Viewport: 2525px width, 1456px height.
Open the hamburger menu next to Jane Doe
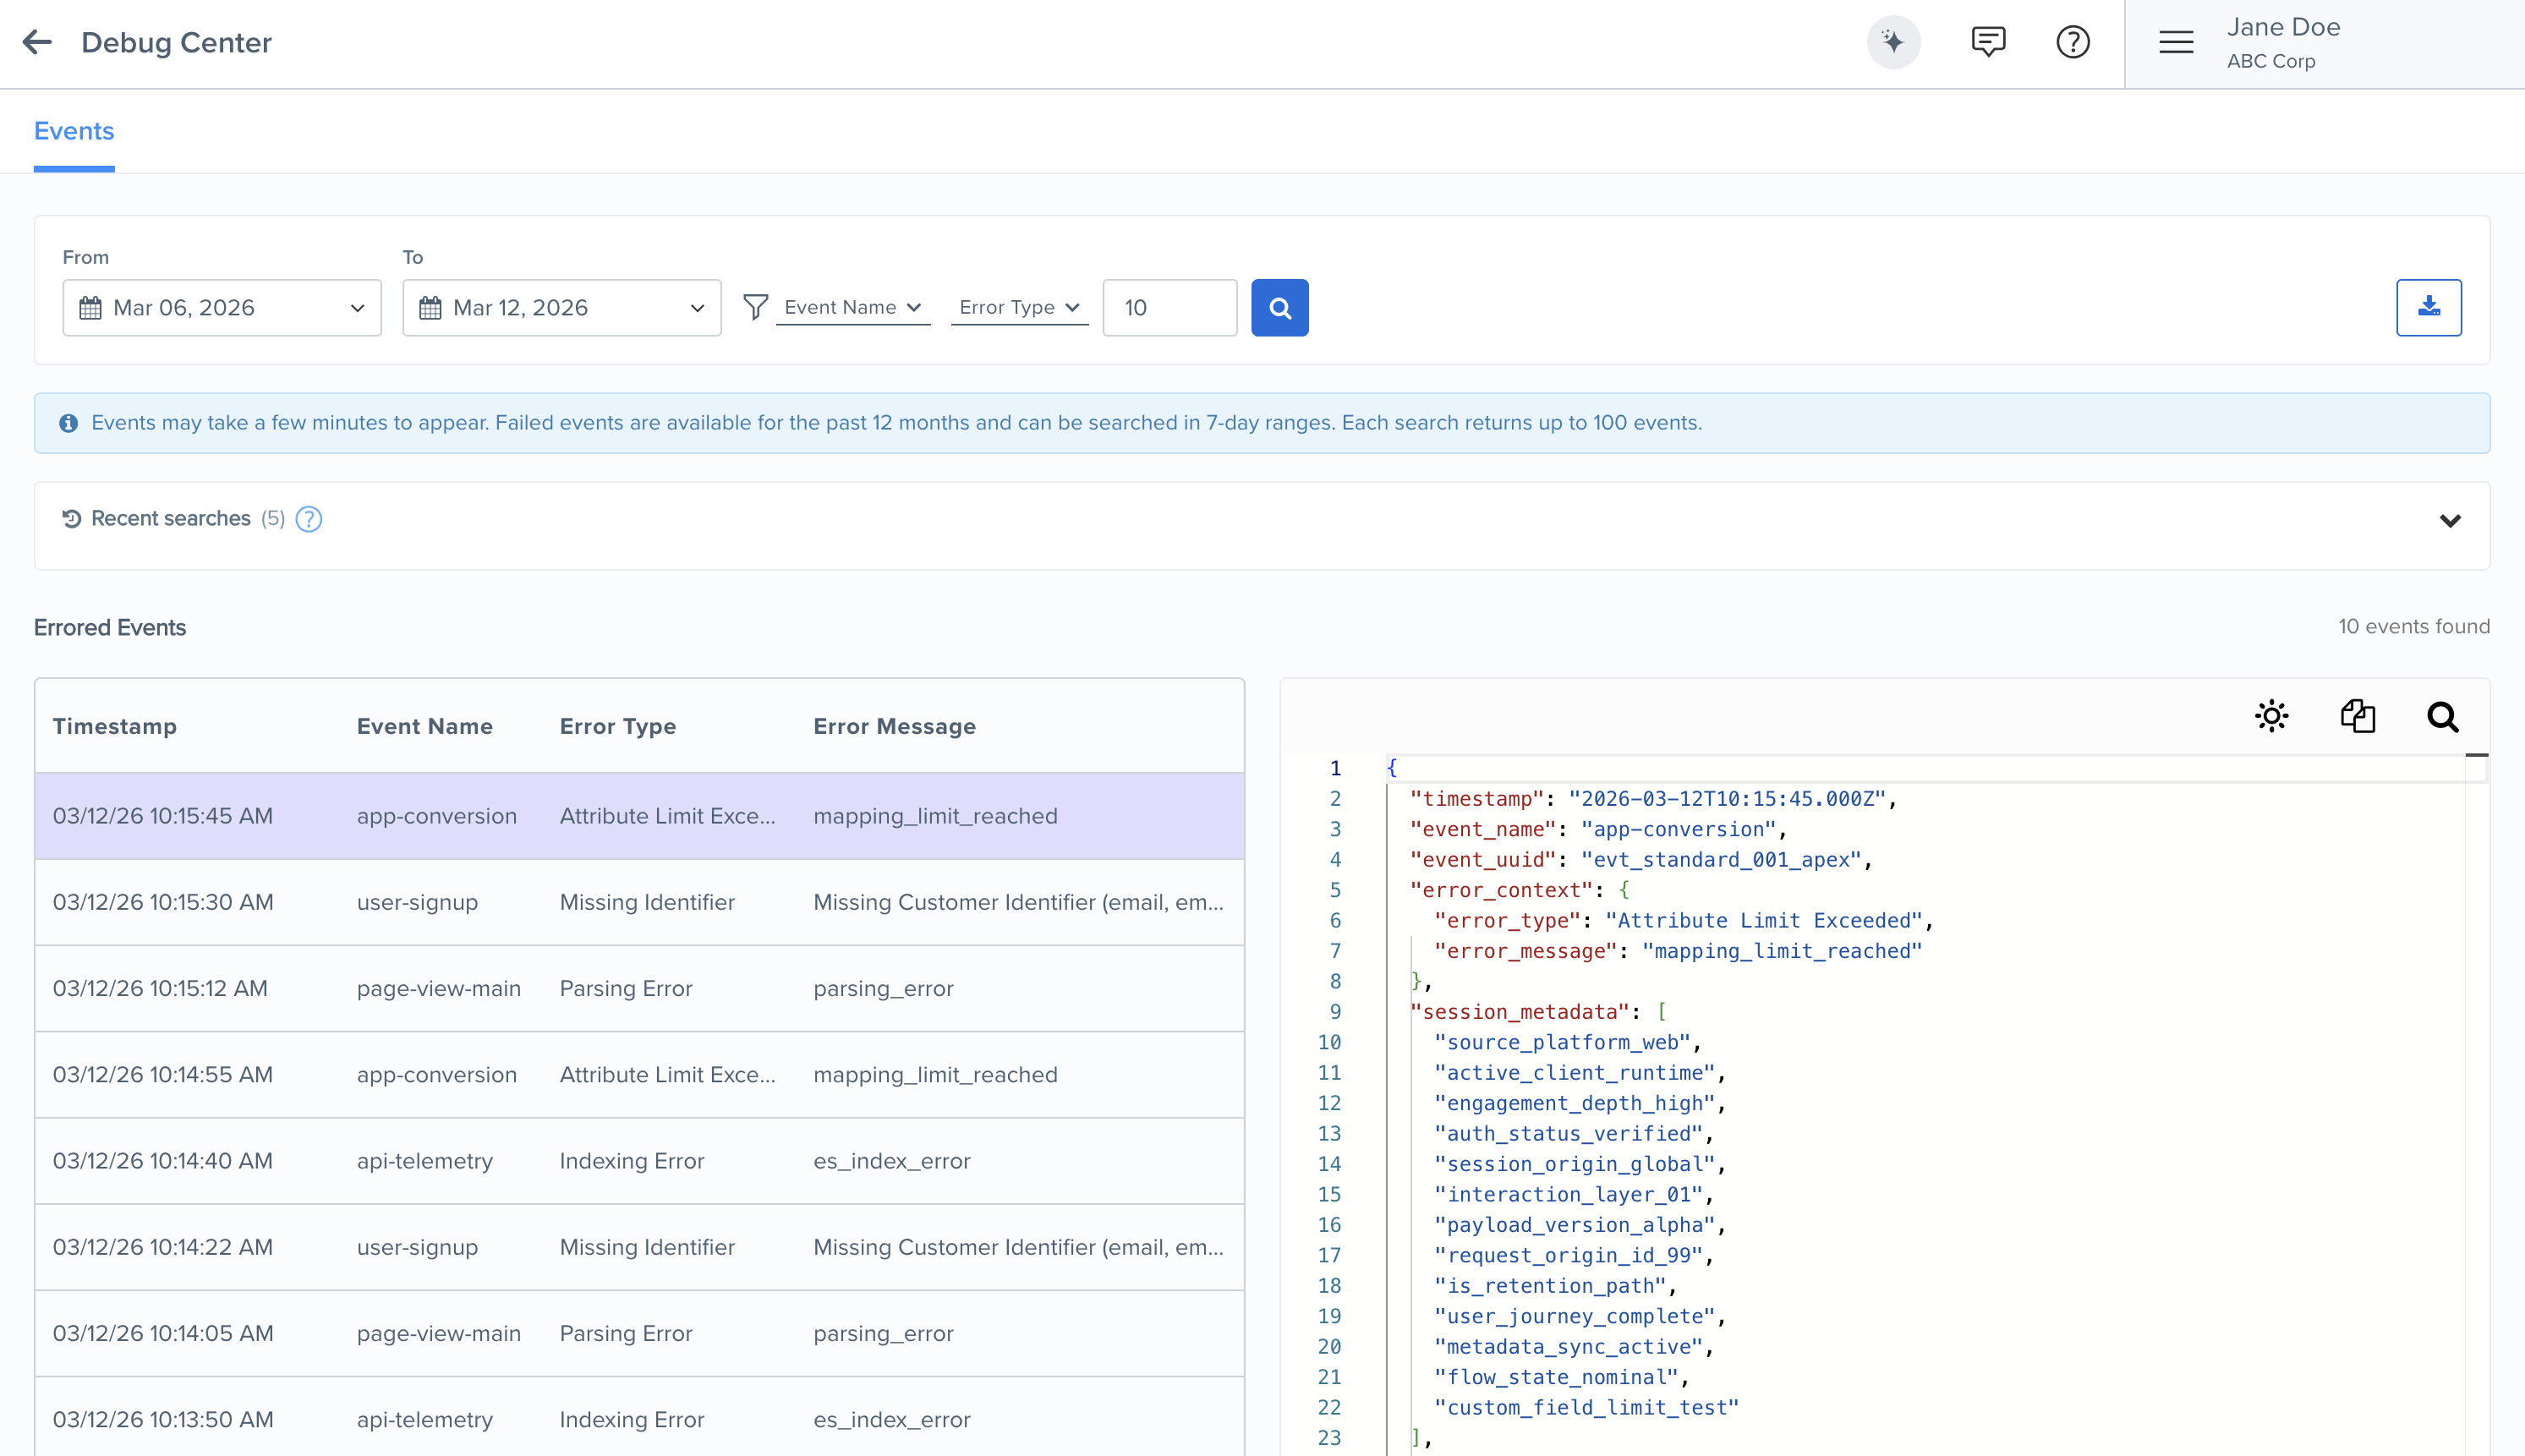coord(2176,42)
